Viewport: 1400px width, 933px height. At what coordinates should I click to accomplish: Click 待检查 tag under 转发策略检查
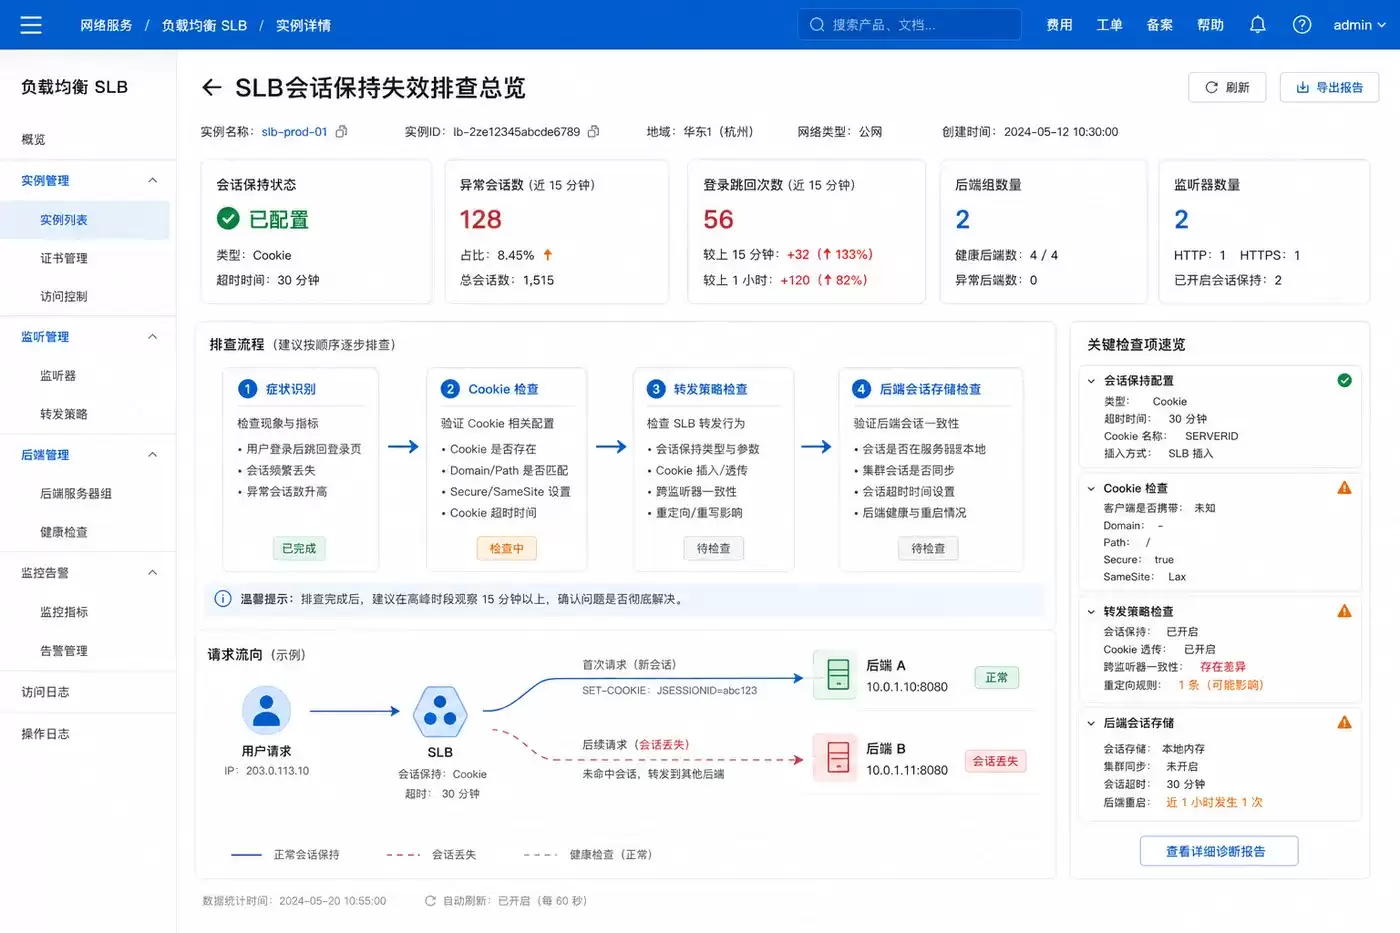713,548
